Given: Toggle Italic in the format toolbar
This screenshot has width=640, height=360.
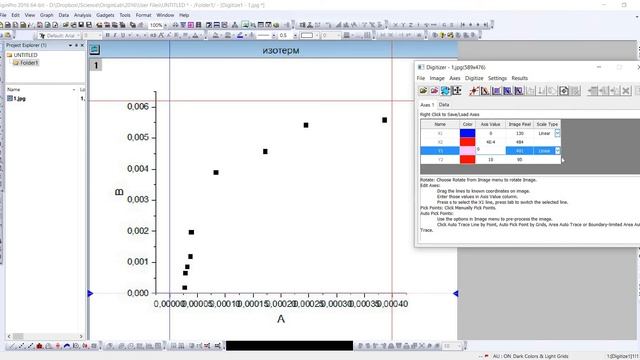Looking at the screenshot, I should [115, 36].
